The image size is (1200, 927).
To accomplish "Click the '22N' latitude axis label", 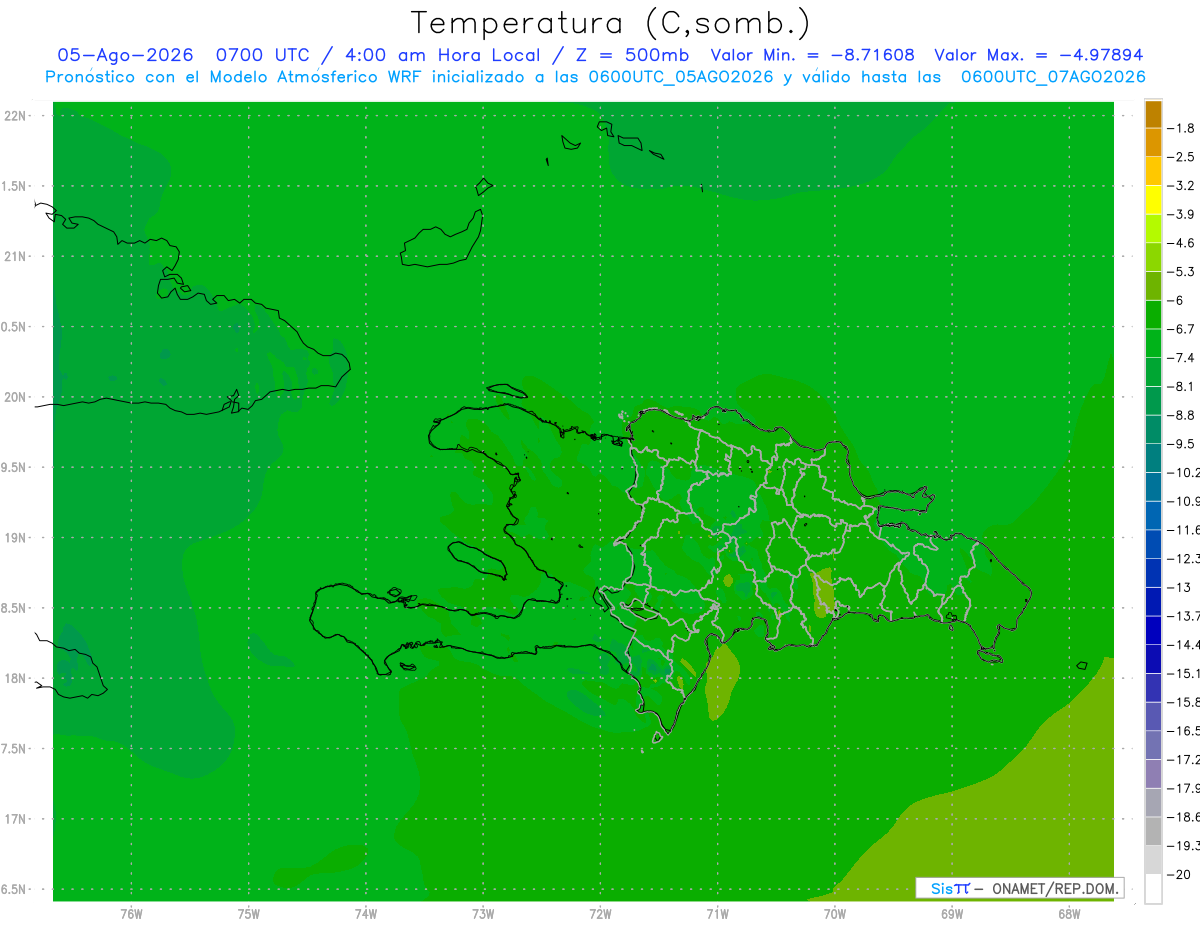I will (x=16, y=116).
